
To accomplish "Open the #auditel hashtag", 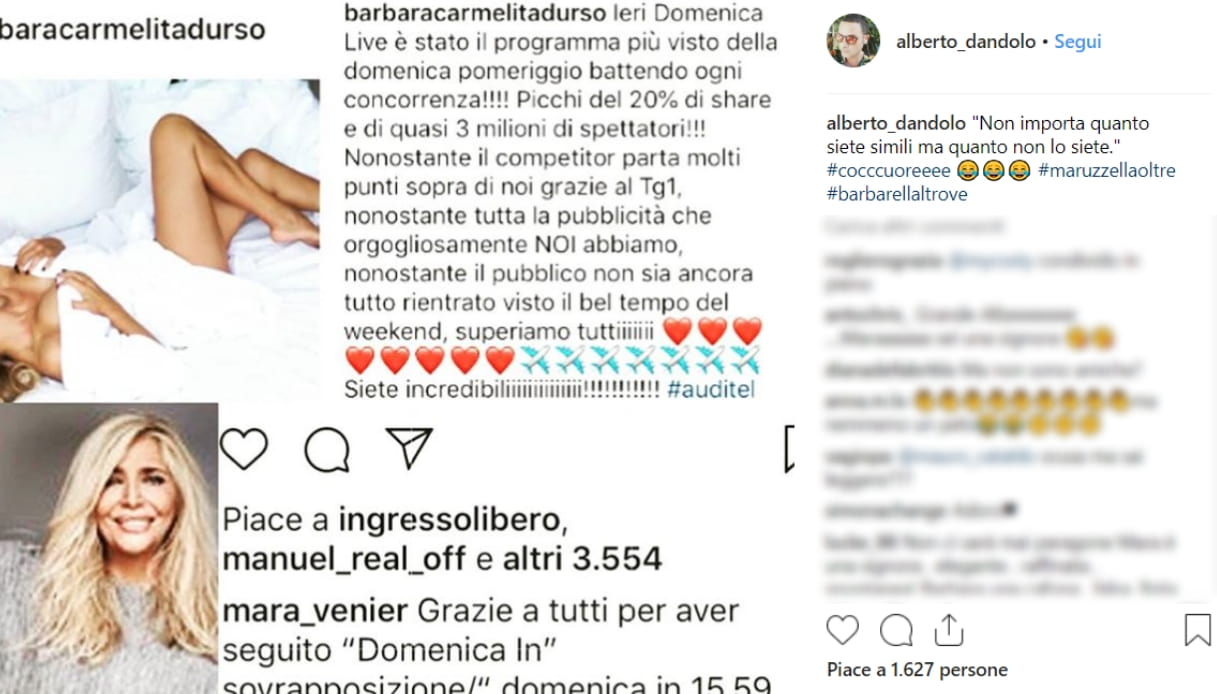I will coord(710,389).
